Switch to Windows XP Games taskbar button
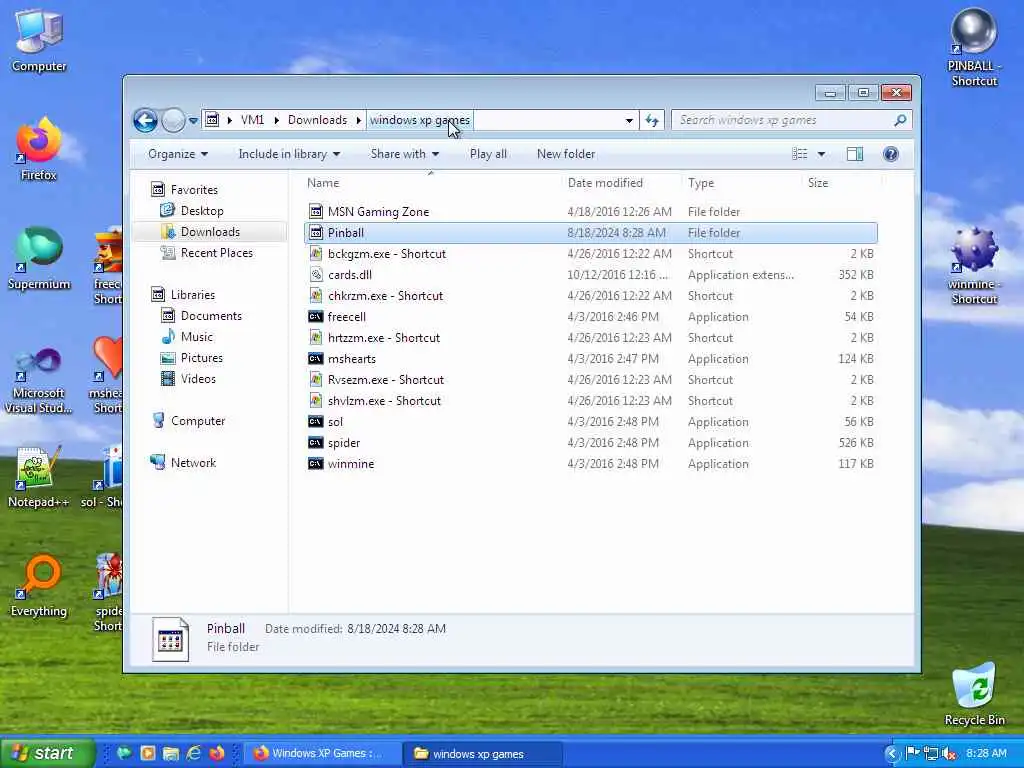 [325, 754]
